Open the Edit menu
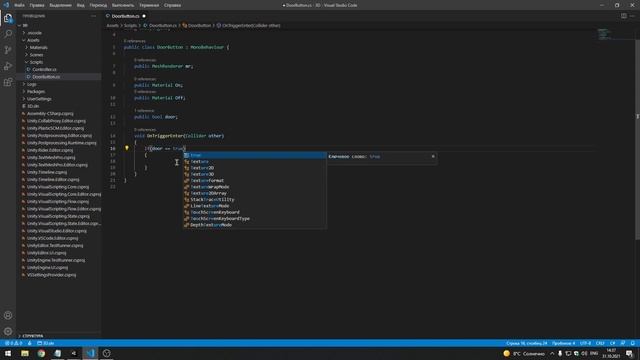 tap(37, 5)
